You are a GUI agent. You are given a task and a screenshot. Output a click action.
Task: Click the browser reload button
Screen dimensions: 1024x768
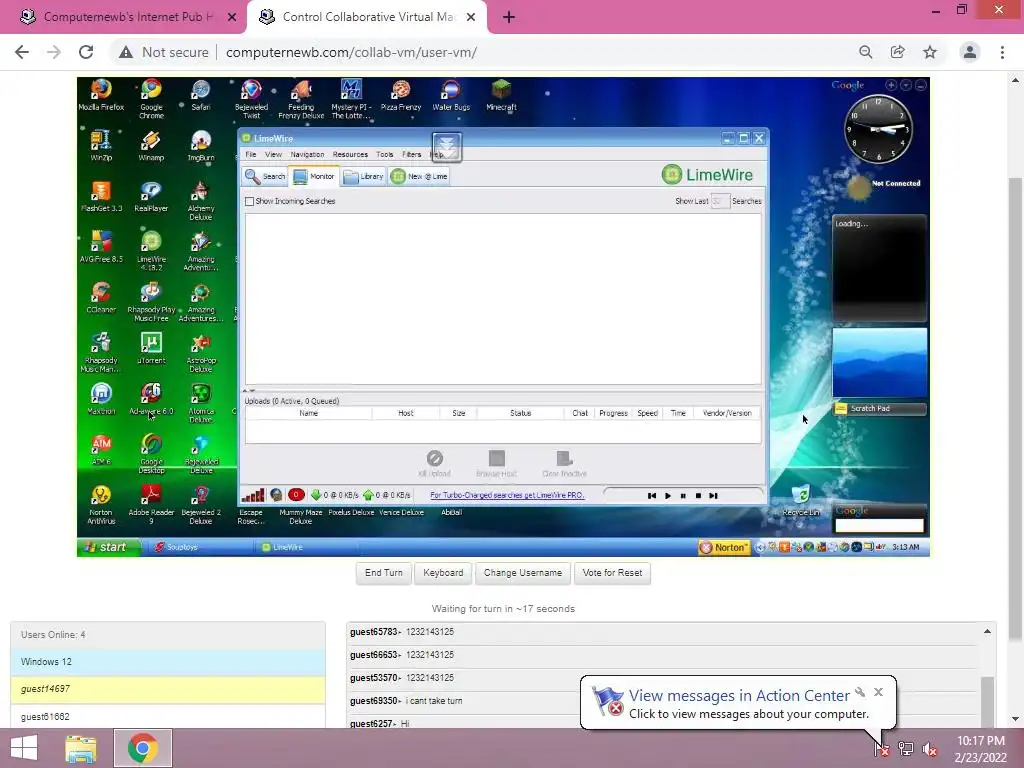tap(86, 52)
